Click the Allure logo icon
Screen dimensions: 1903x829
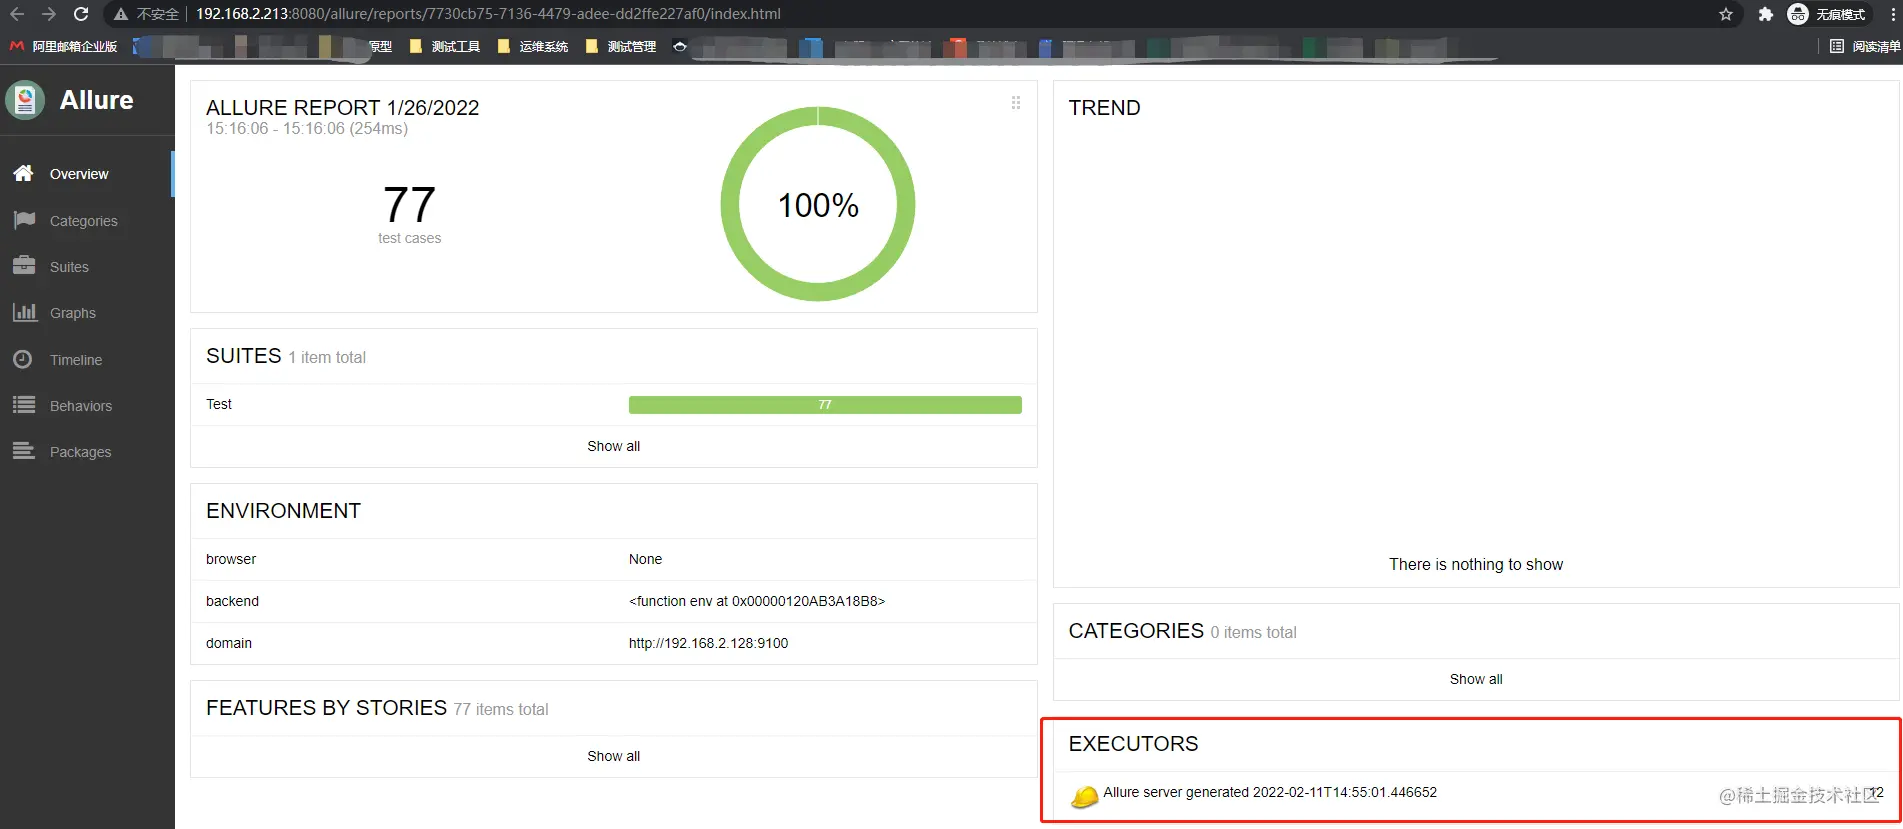tap(25, 100)
